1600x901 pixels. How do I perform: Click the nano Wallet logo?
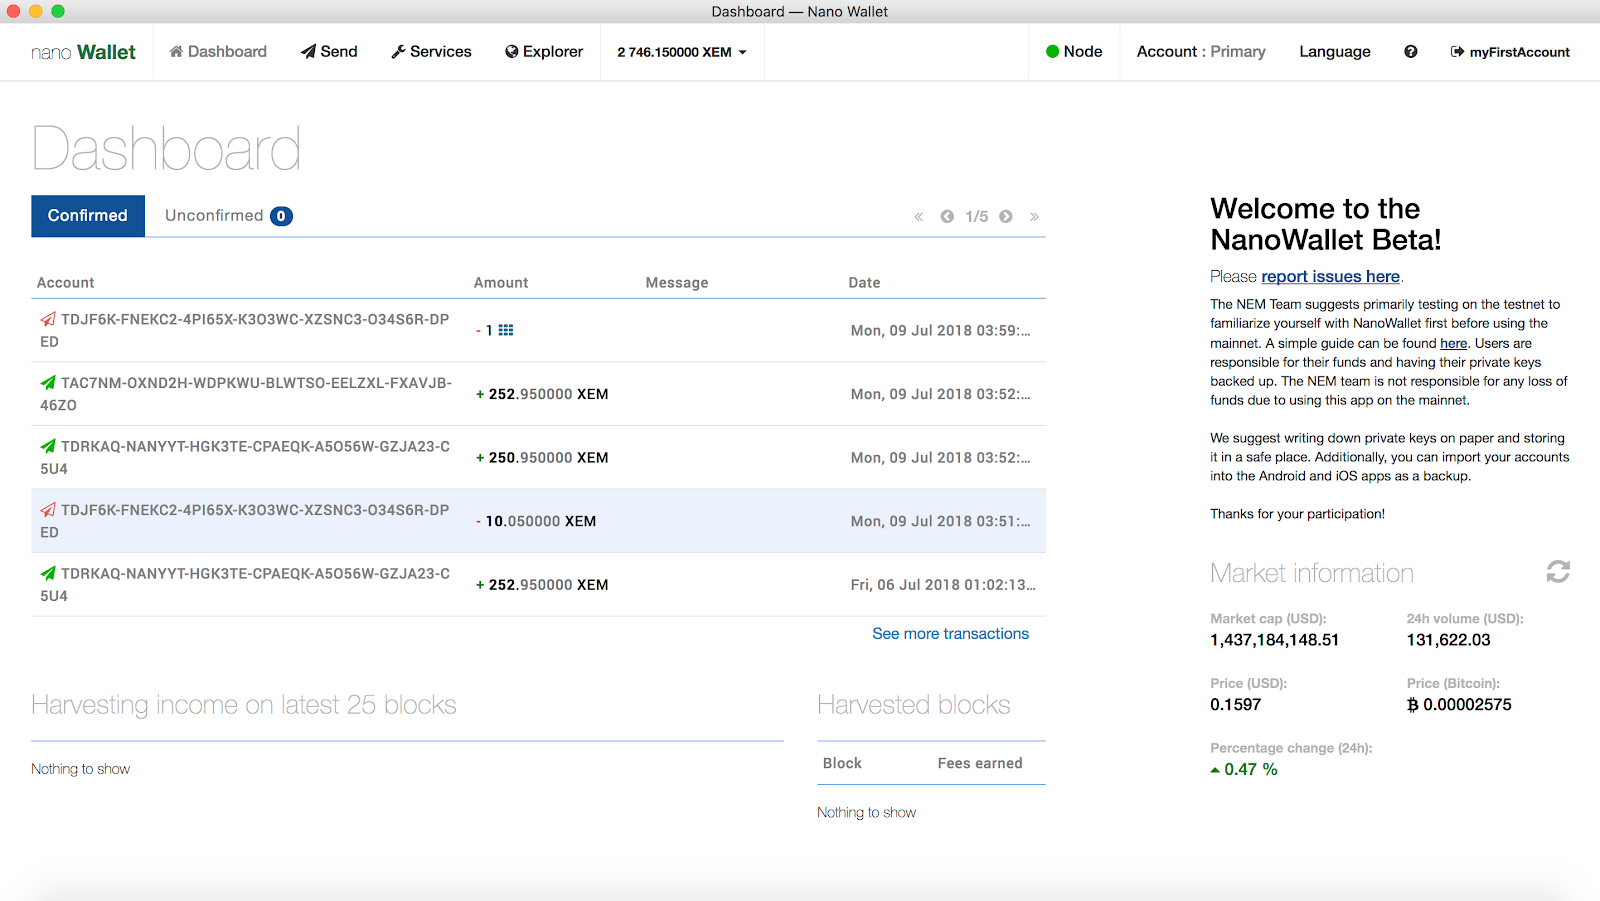coord(83,52)
